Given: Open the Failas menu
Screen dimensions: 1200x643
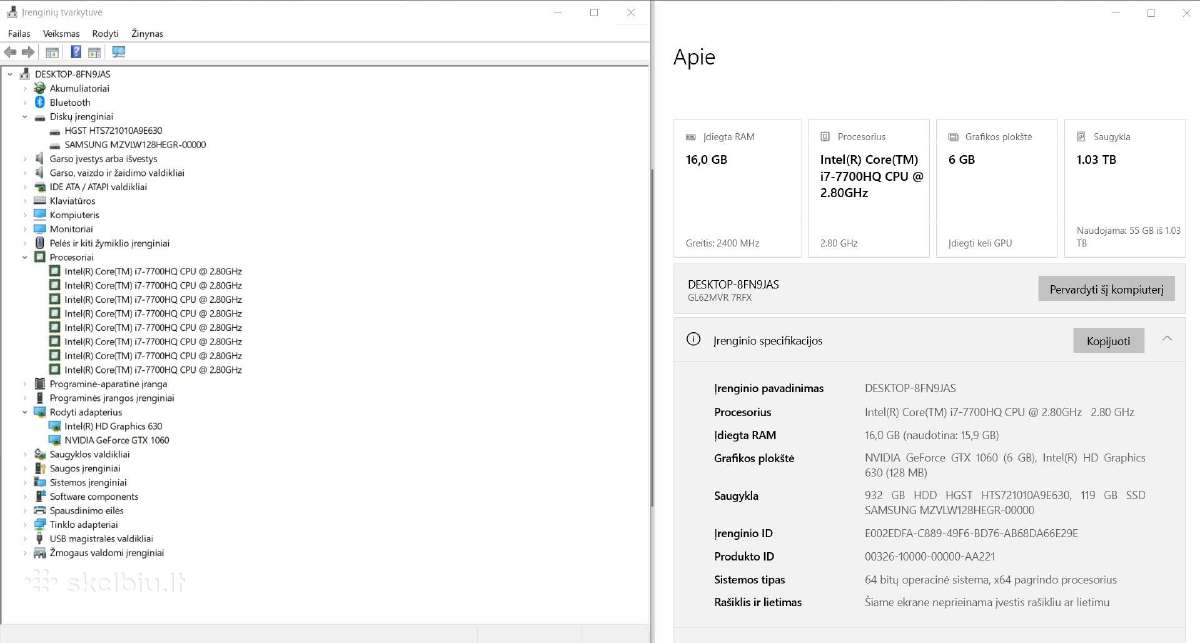Looking at the screenshot, I should click(19, 33).
